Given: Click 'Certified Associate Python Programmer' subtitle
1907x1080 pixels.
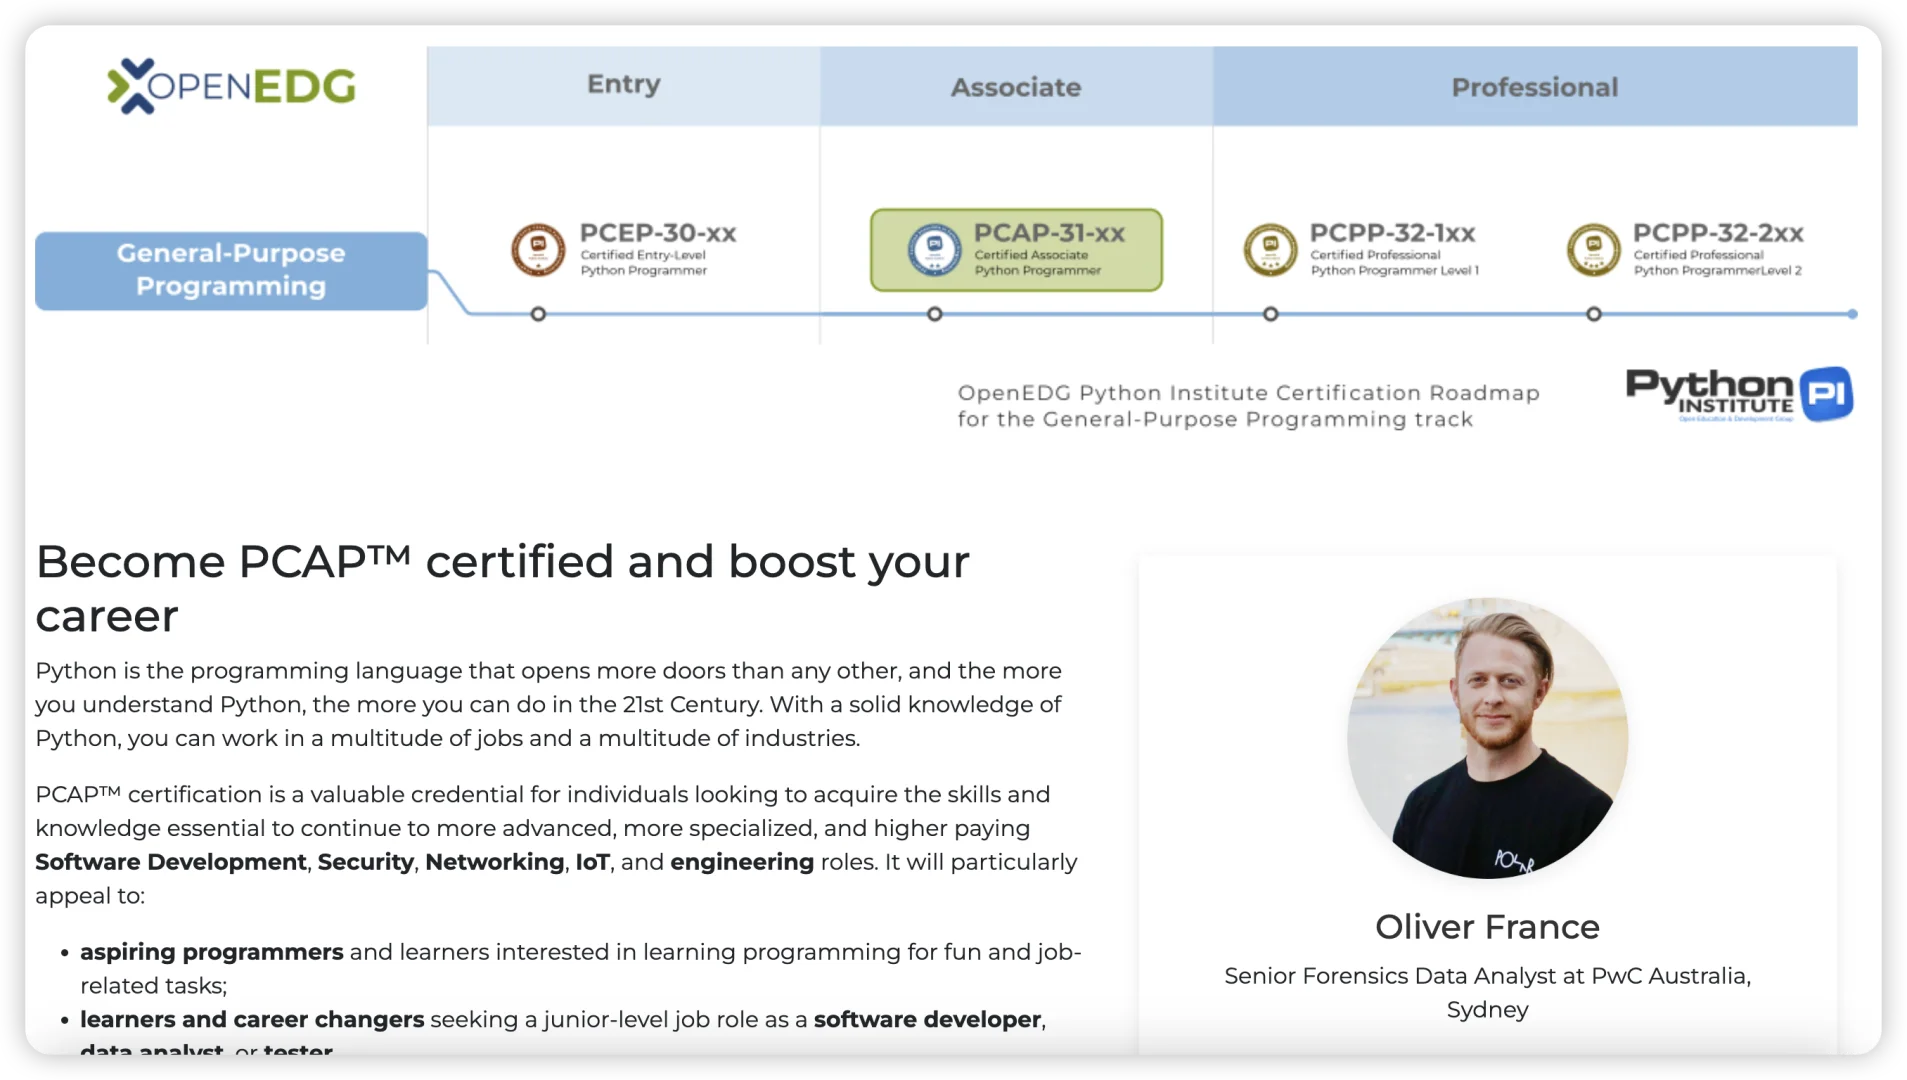Looking at the screenshot, I should coord(1038,263).
